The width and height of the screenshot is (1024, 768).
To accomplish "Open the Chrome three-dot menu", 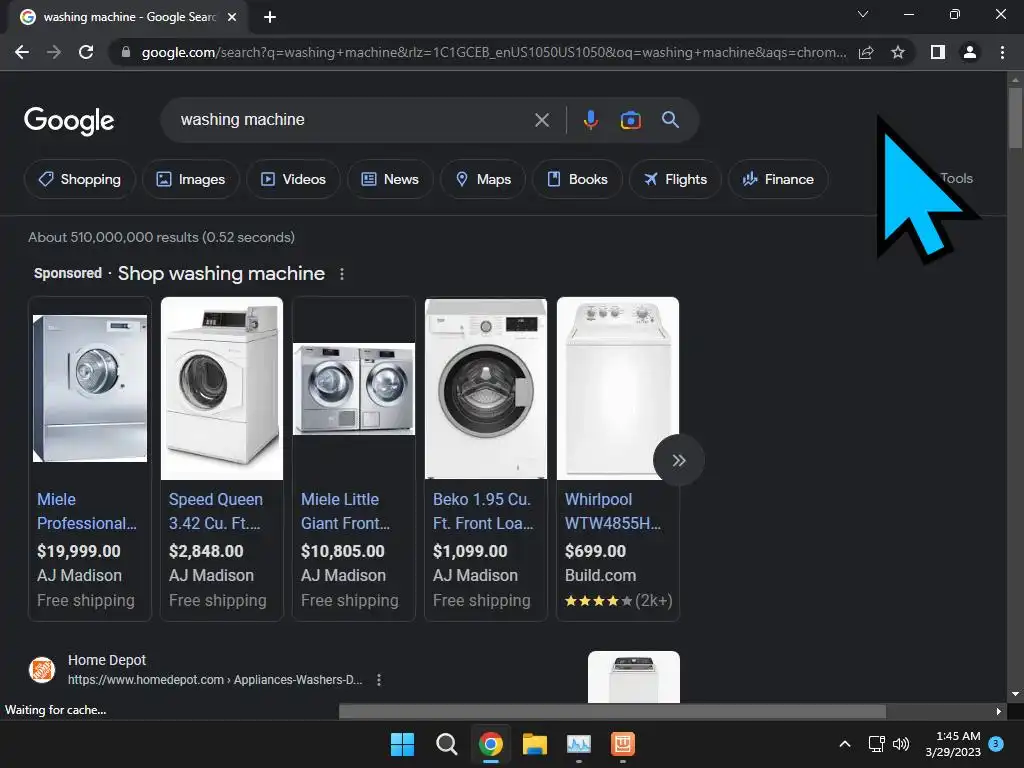I will (x=1002, y=52).
